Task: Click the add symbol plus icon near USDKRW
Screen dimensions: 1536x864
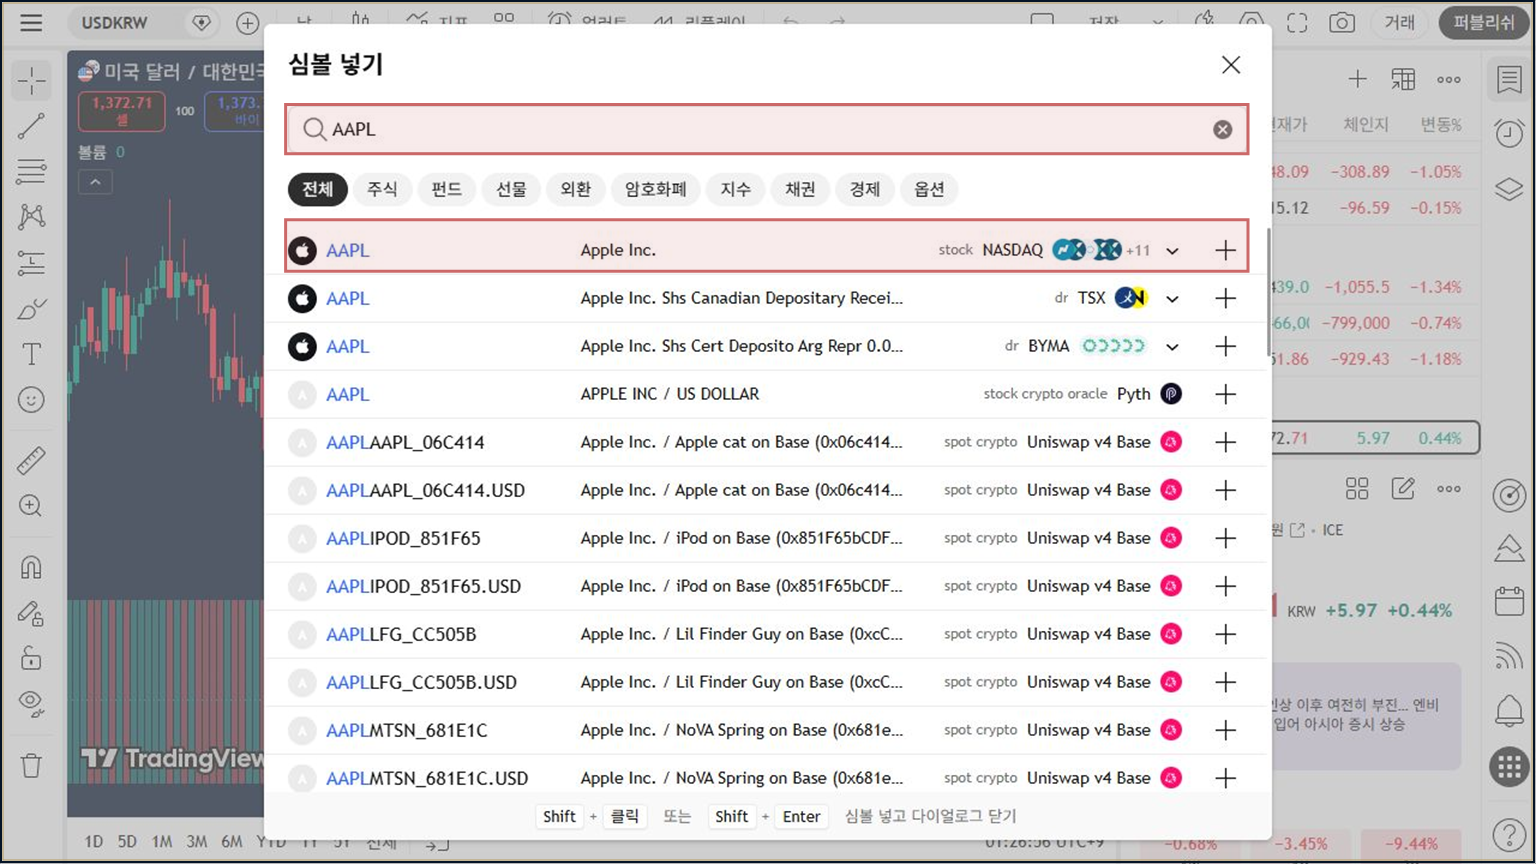Action: pyautogui.click(x=247, y=22)
